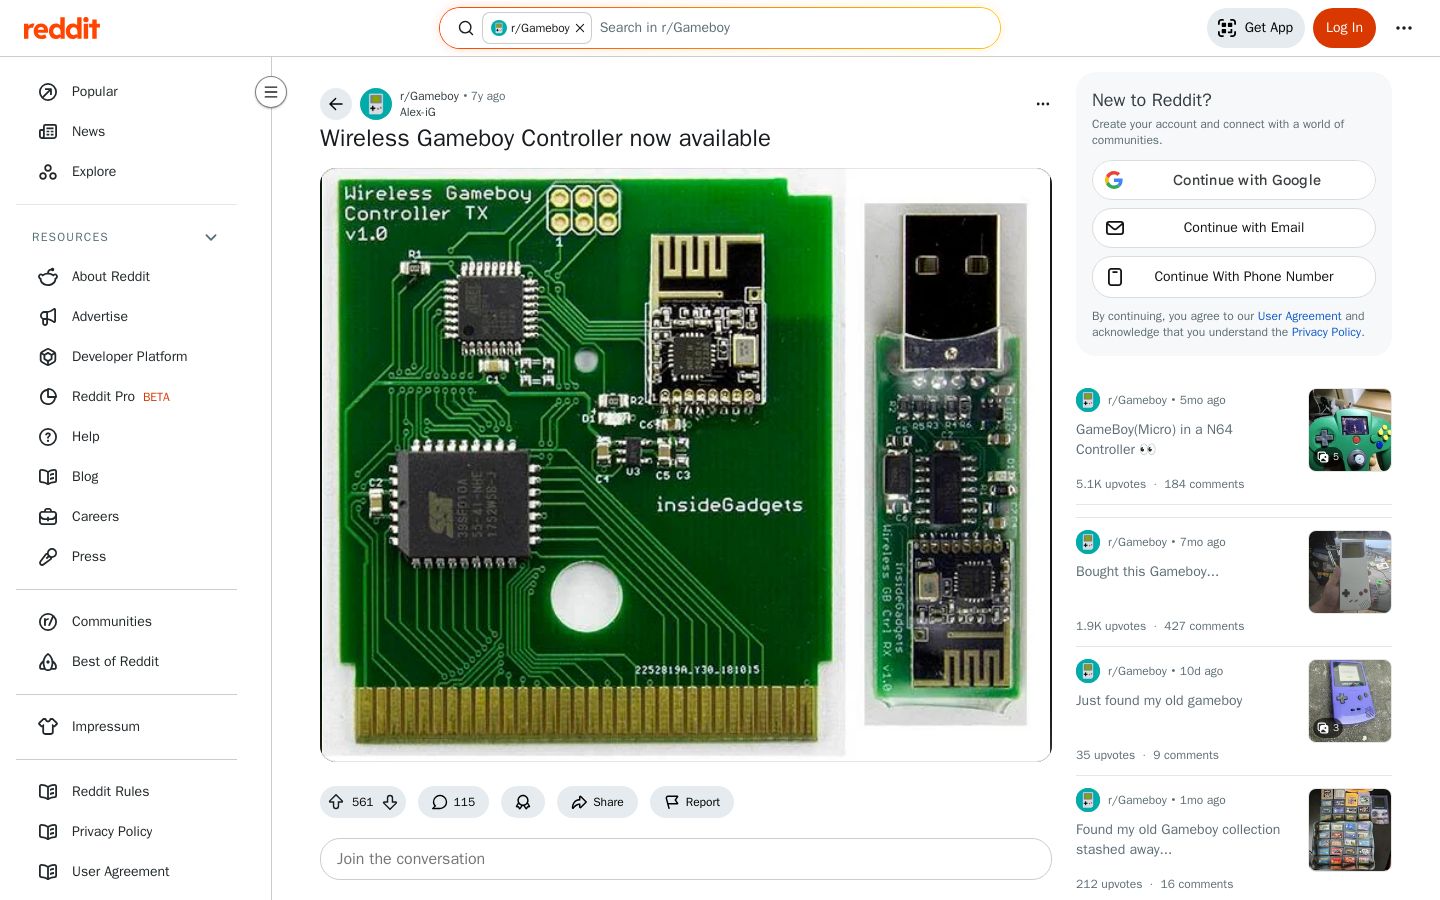The height and width of the screenshot is (900, 1440).
Task: Open the top-right more options menu
Action: coord(1404,28)
